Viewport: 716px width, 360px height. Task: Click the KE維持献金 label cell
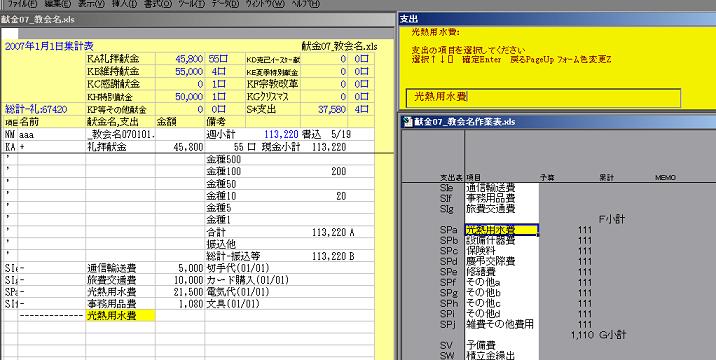point(121,72)
